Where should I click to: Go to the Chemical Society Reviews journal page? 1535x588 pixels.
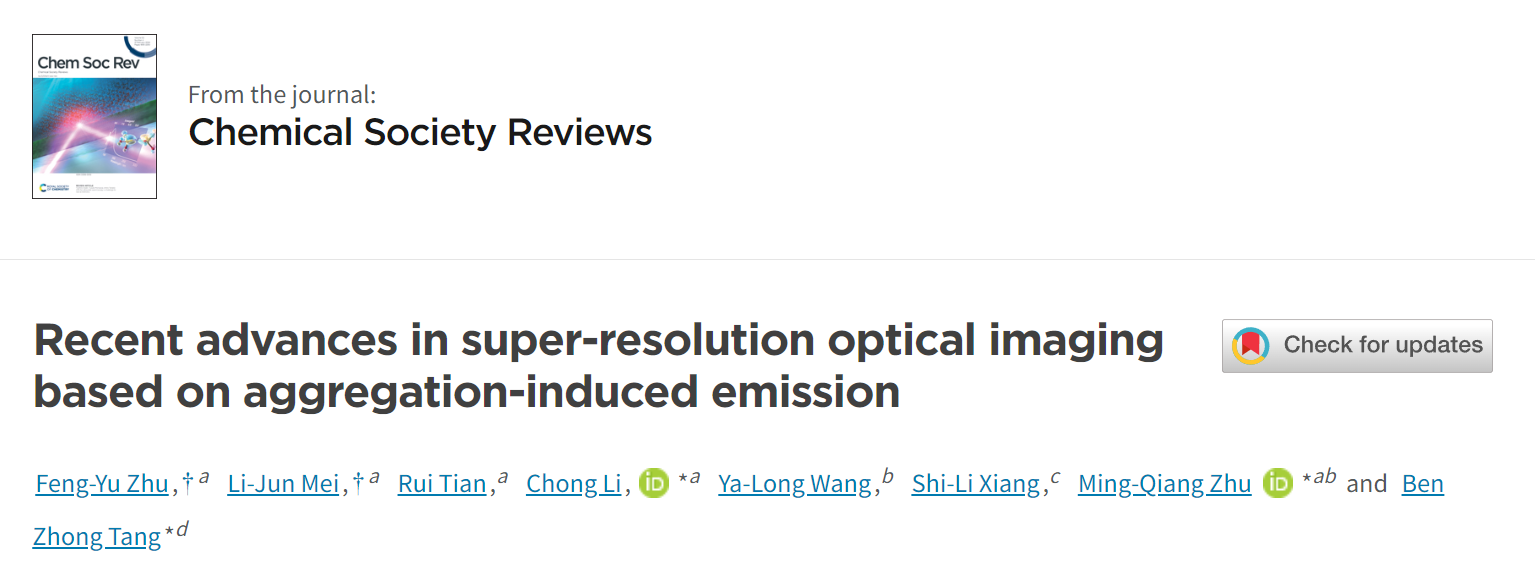pos(420,132)
